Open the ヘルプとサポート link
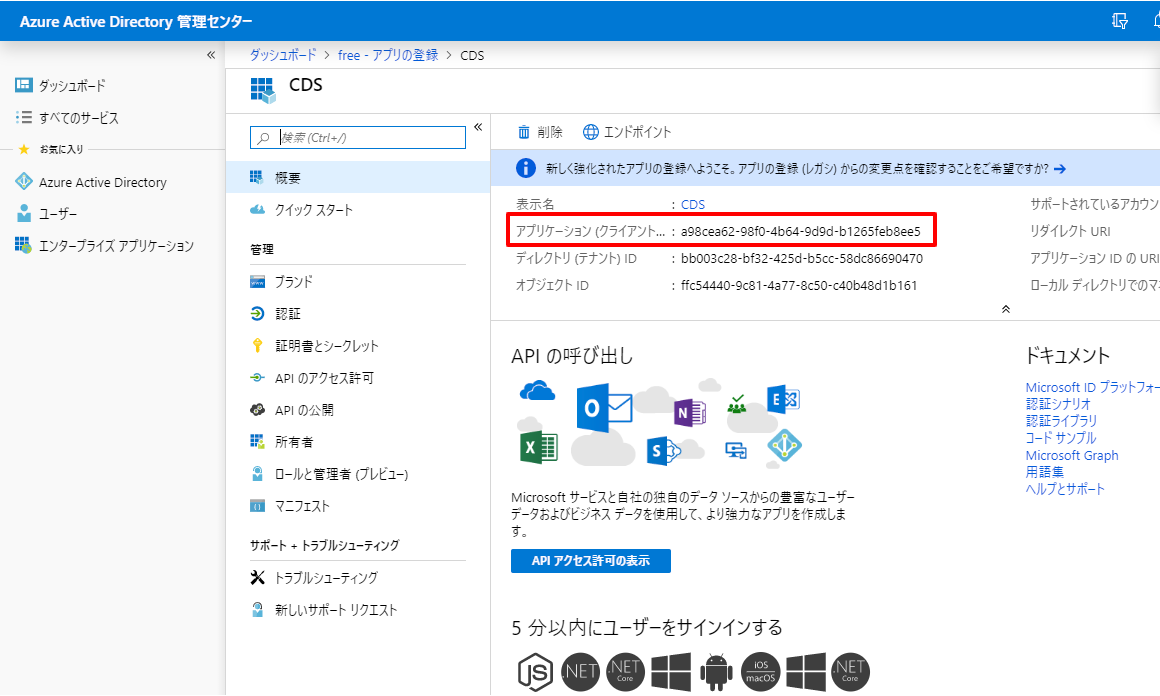The width and height of the screenshot is (1160, 696). (1065, 489)
